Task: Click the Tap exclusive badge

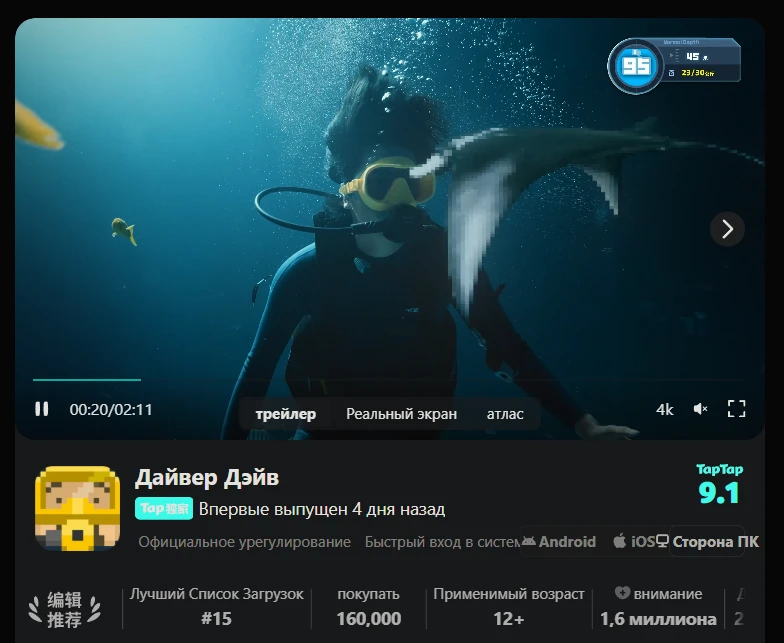Action: point(163,509)
